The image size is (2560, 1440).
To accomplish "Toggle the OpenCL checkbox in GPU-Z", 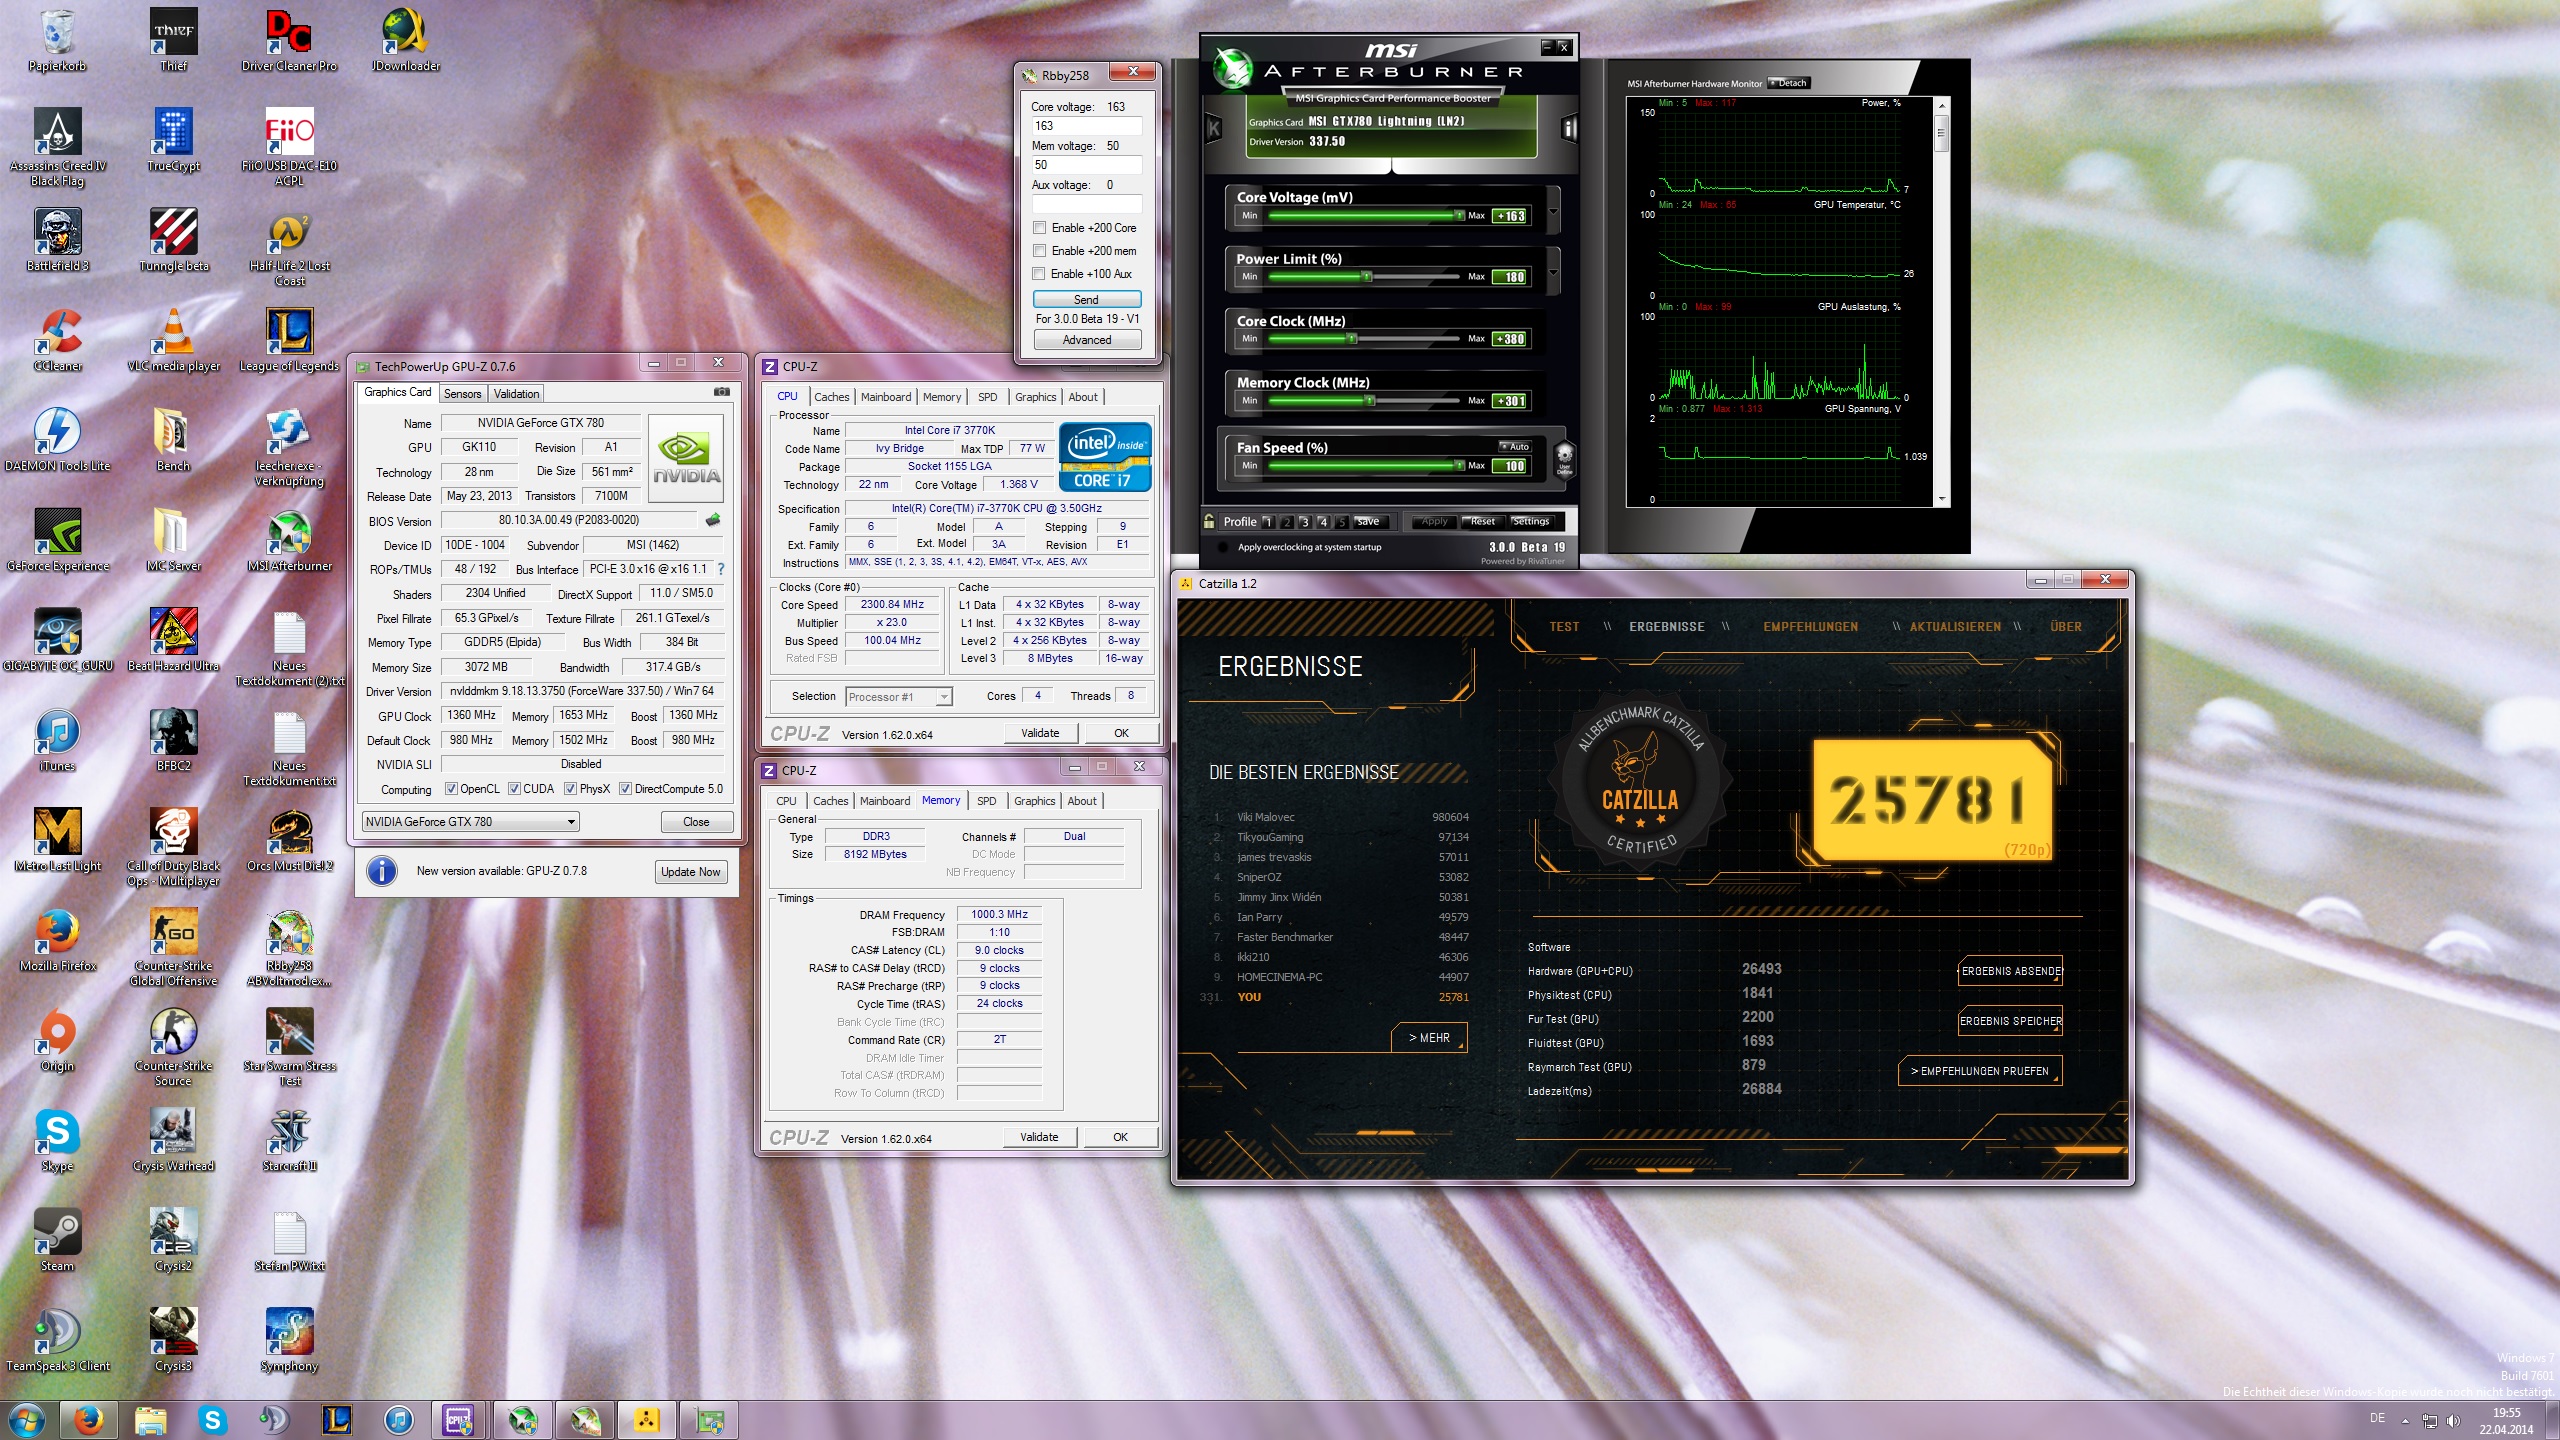I will click(451, 789).
